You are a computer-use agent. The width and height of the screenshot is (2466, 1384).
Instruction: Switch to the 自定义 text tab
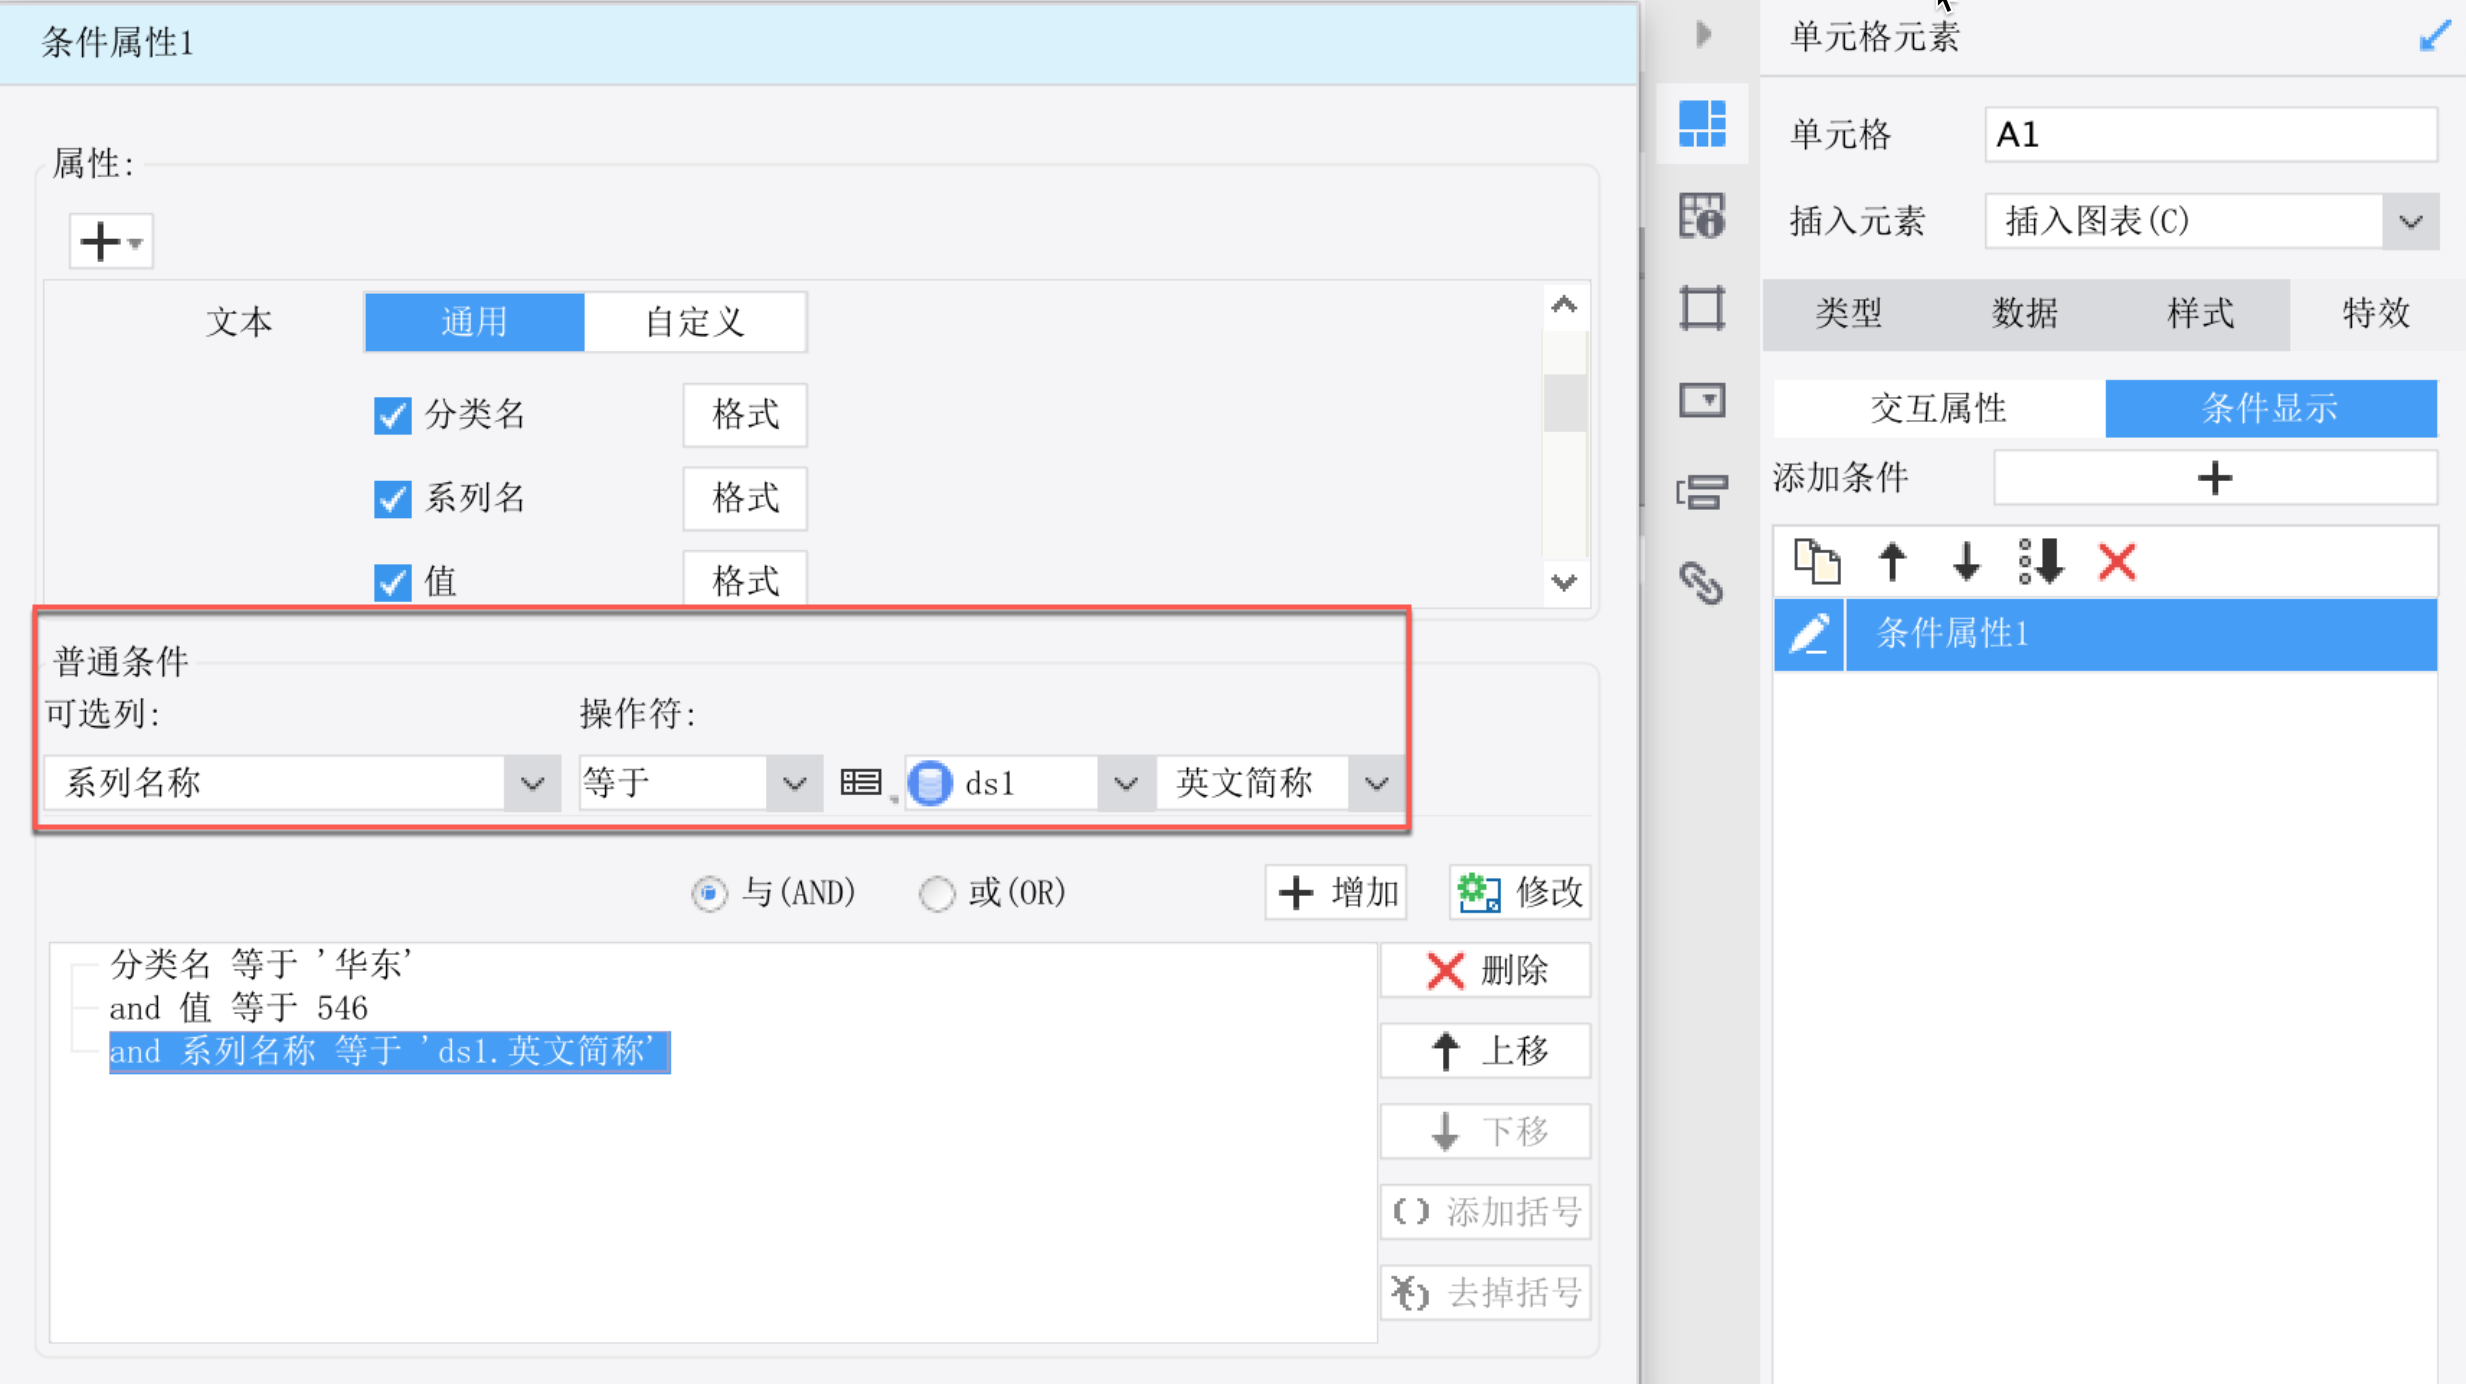pos(695,322)
